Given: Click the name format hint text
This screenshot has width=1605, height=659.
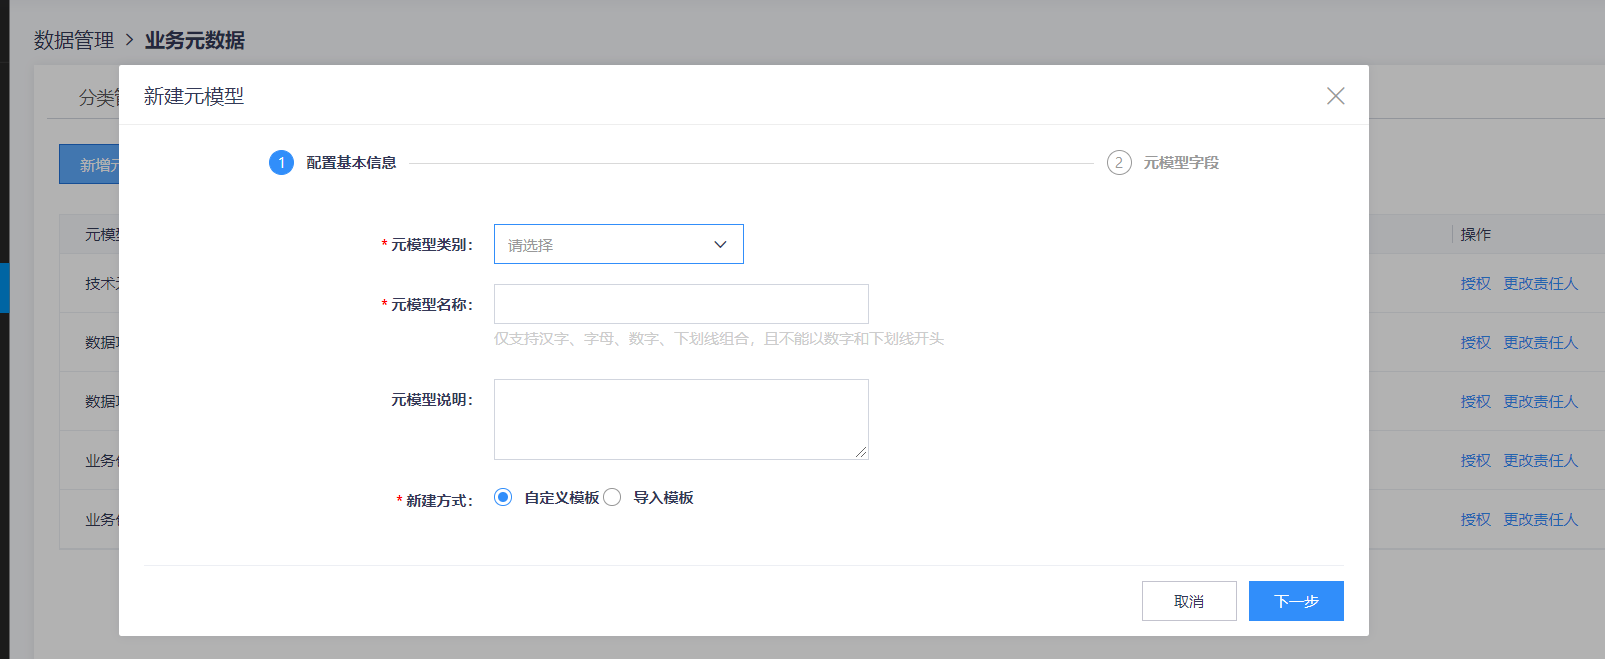Looking at the screenshot, I should (x=719, y=339).
